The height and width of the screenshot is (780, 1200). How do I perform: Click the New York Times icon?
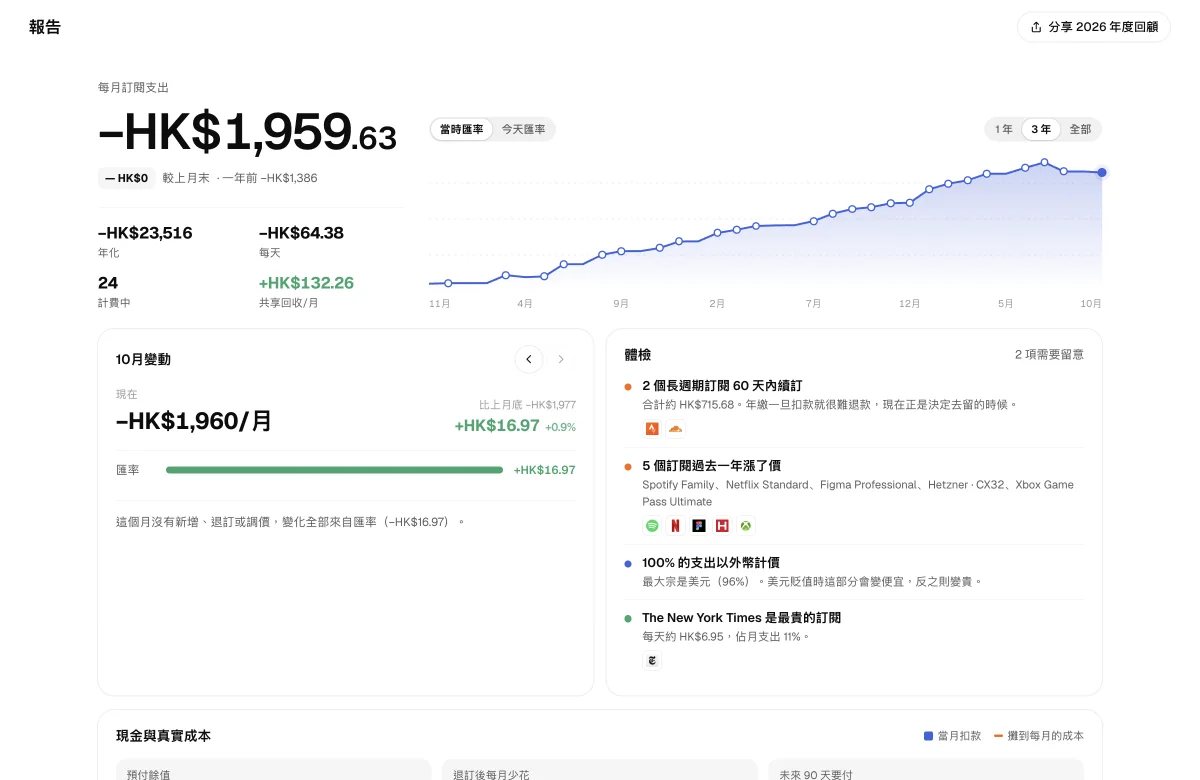[x=652, y=660]
